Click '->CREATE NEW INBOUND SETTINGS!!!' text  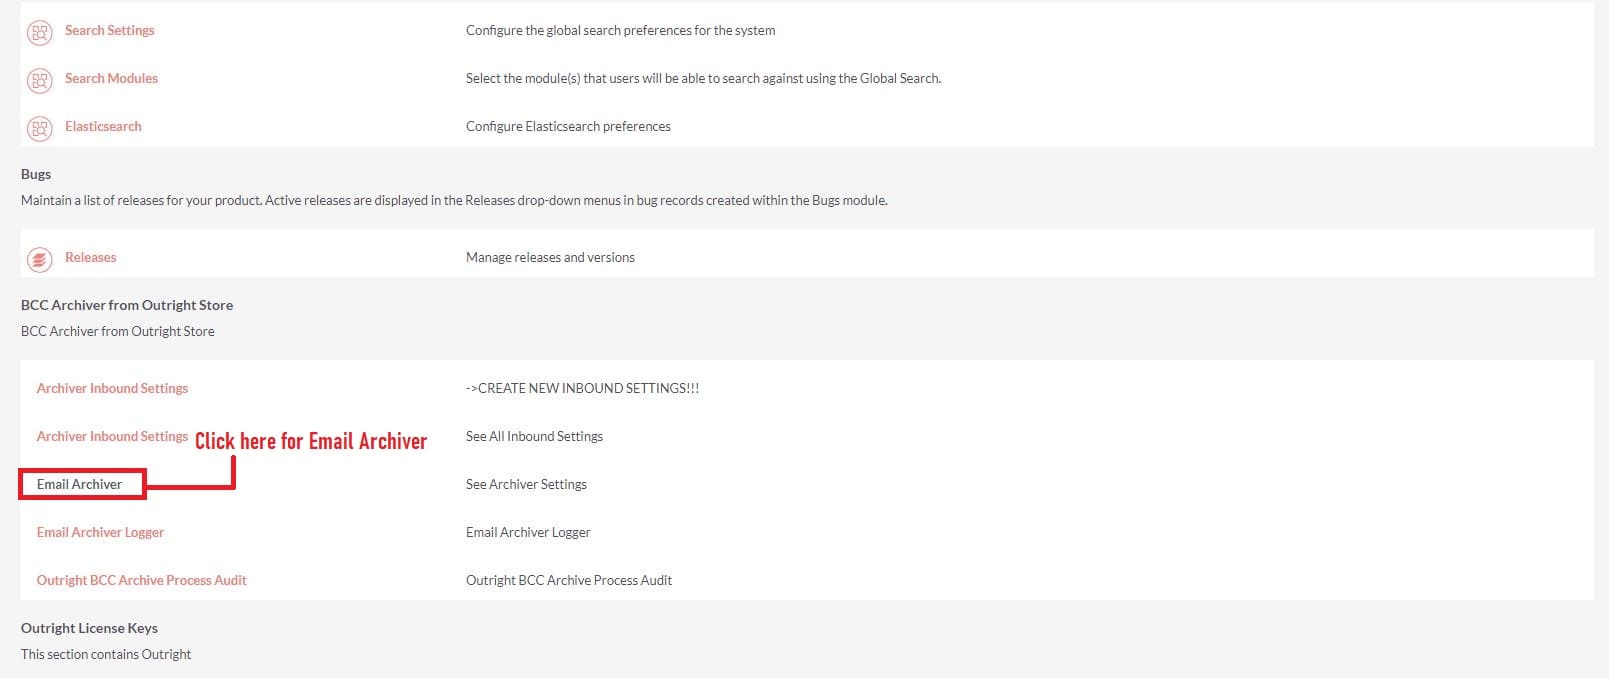coord(582,388)
